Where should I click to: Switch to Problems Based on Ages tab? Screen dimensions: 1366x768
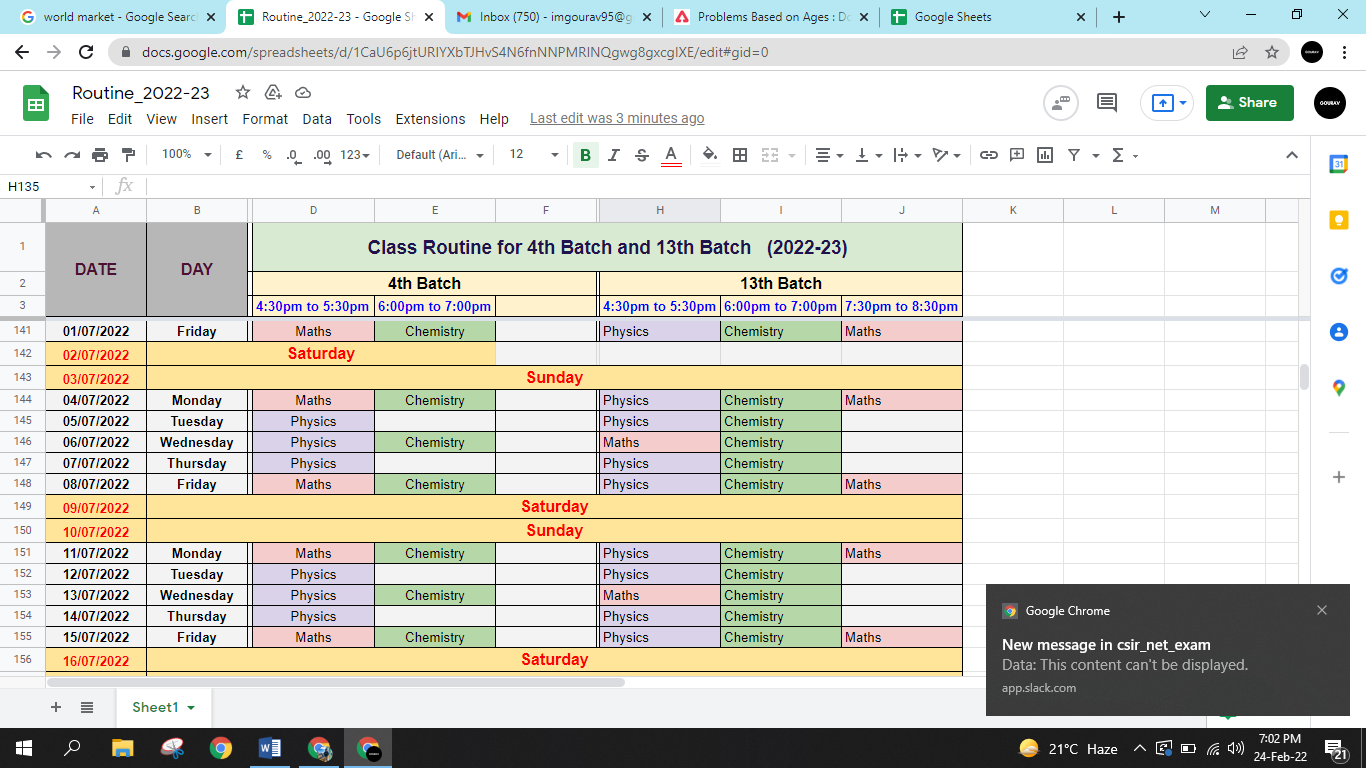point(772,17)
